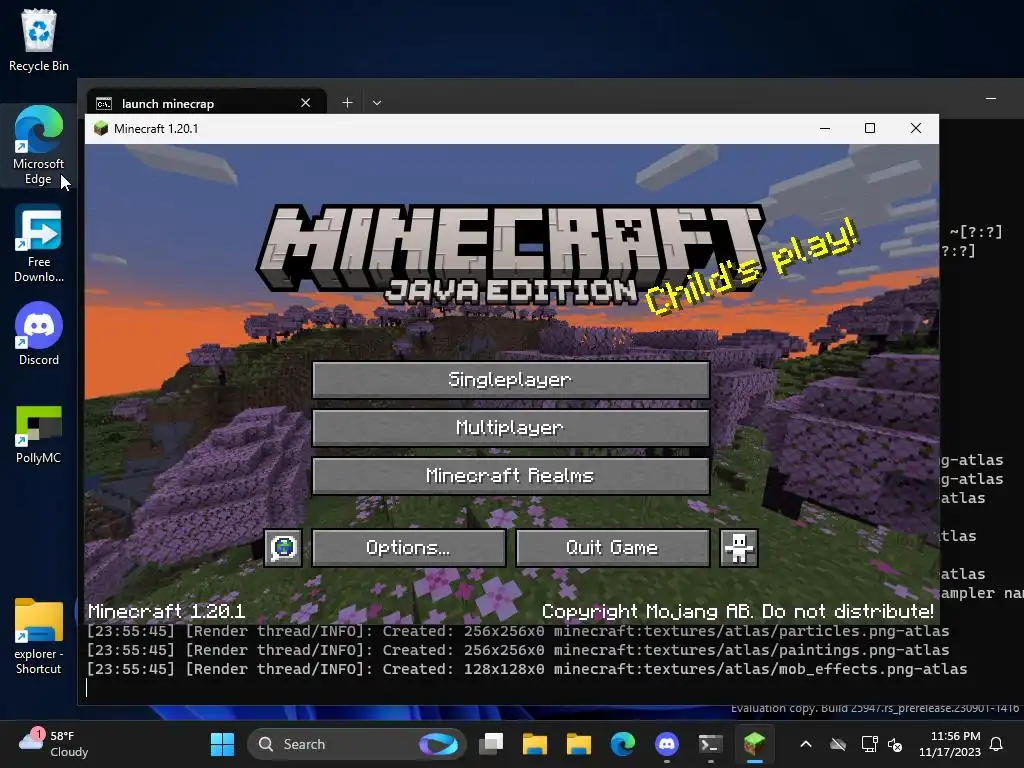
Task: Open second folder taskbar icon
Action: pos(578,744)
